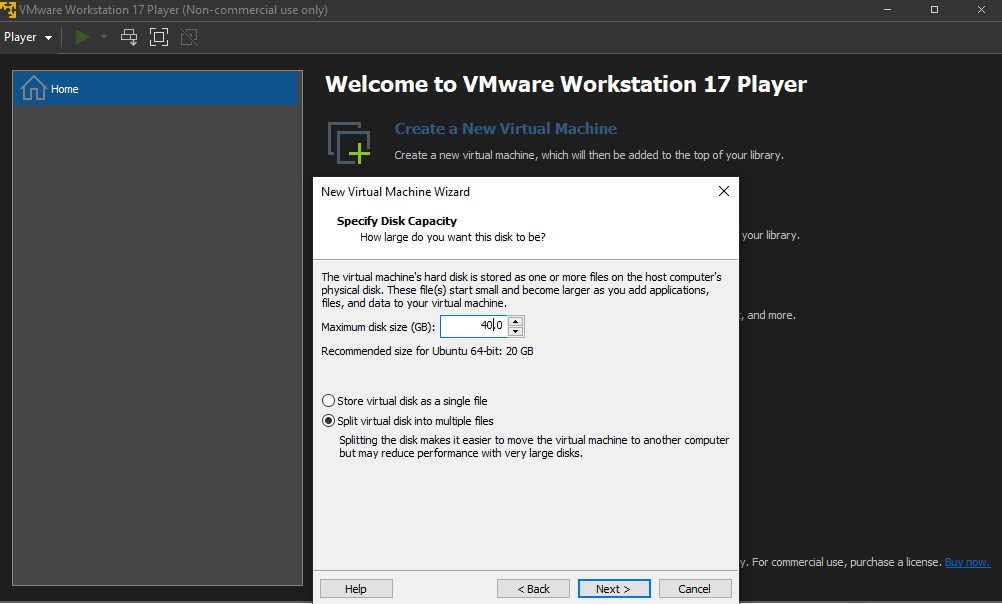Screen dimensions: 1002x604
Task: Click the VMware logo in title bar
Action: pos(8,10)
